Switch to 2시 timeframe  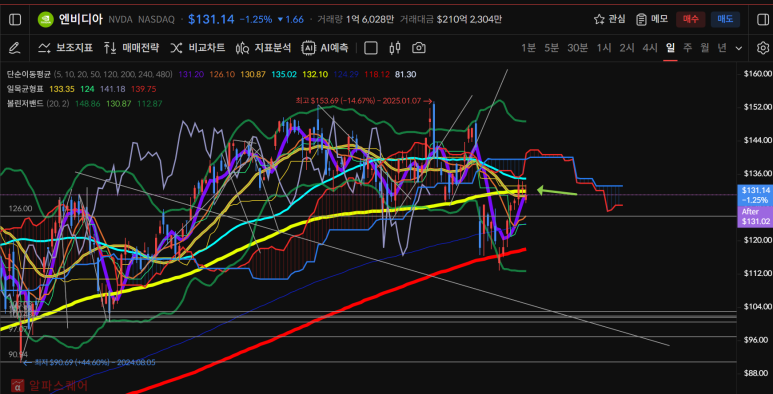pos(627,48)
